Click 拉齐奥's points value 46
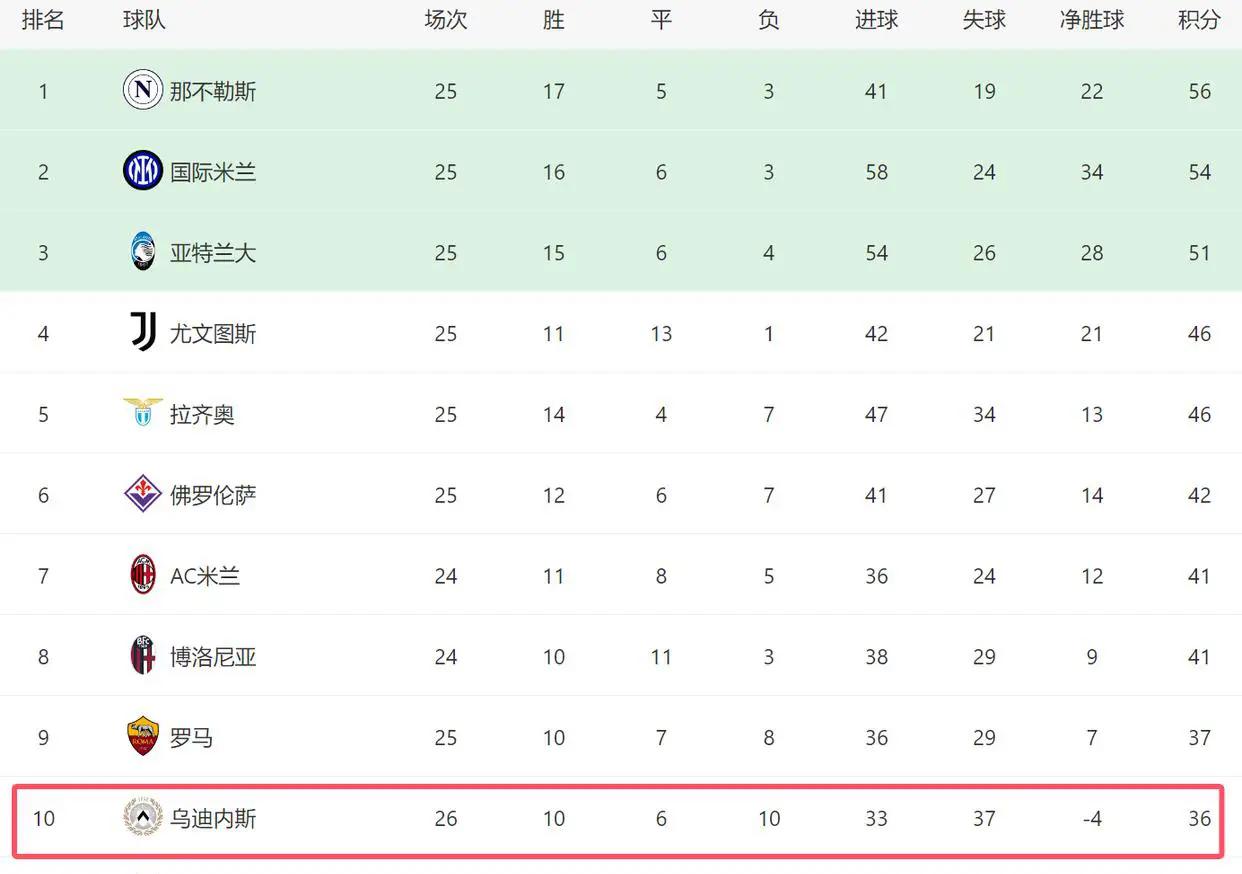This screenshot has height=874, width=1242. (1199, 414)
